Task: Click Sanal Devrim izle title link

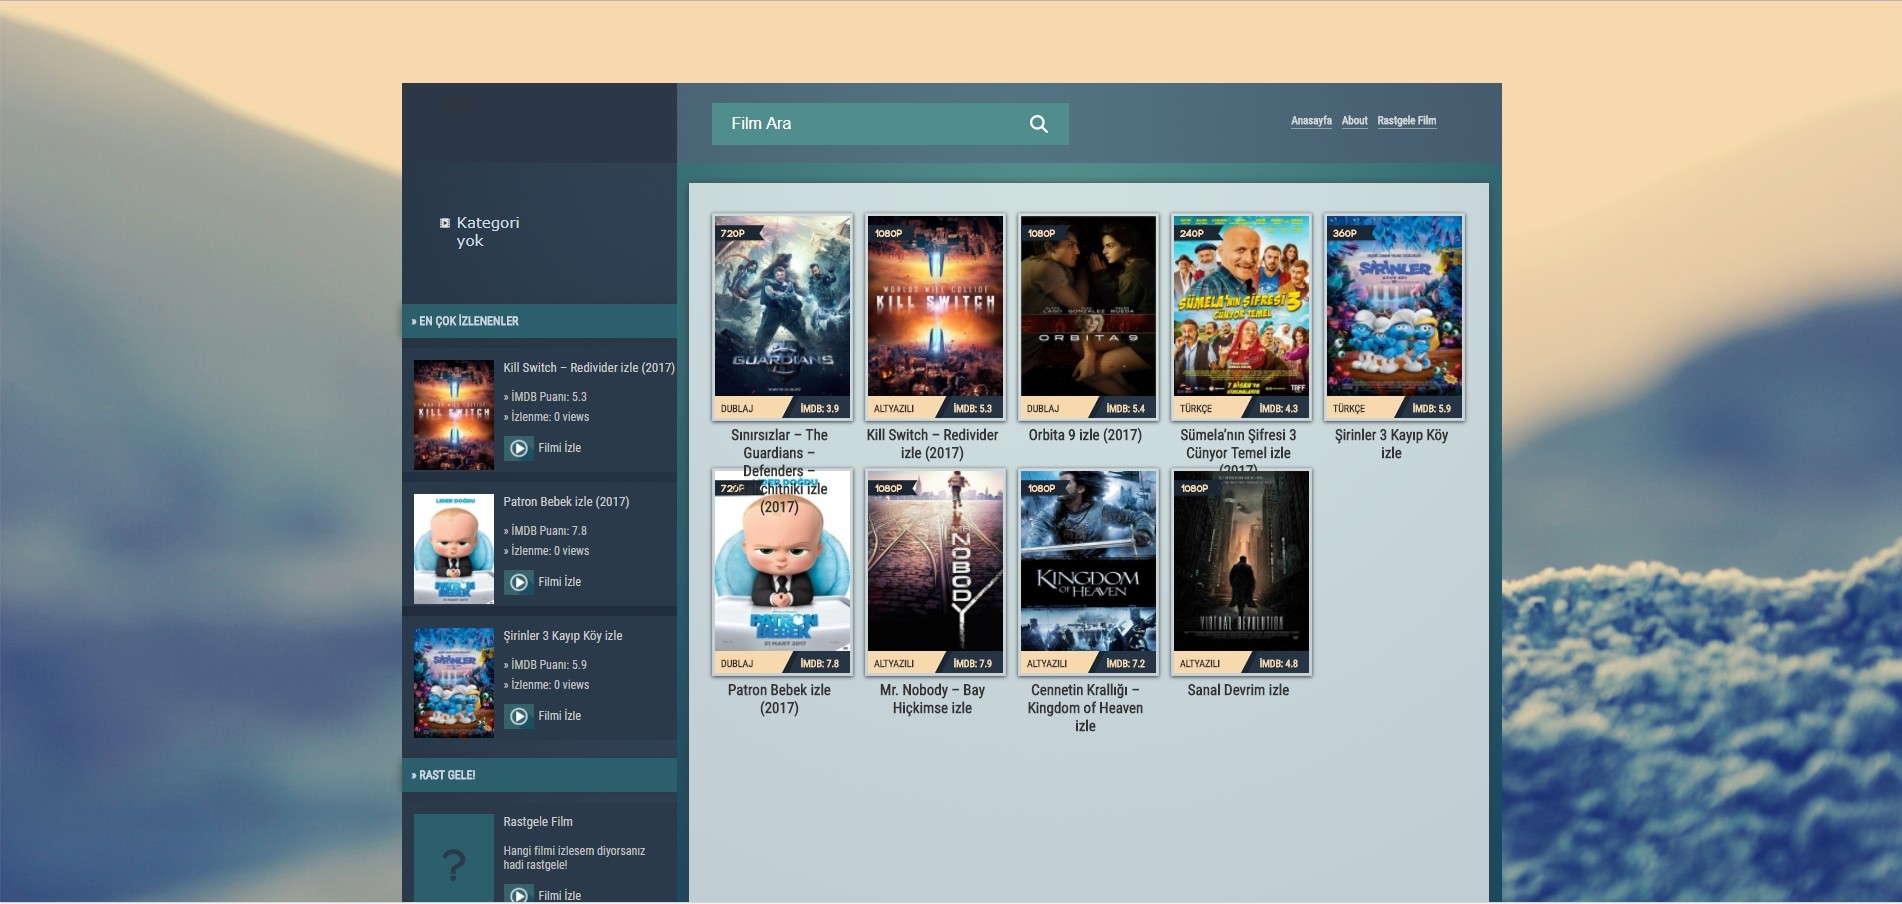Action: click(x=1238, y=690)
